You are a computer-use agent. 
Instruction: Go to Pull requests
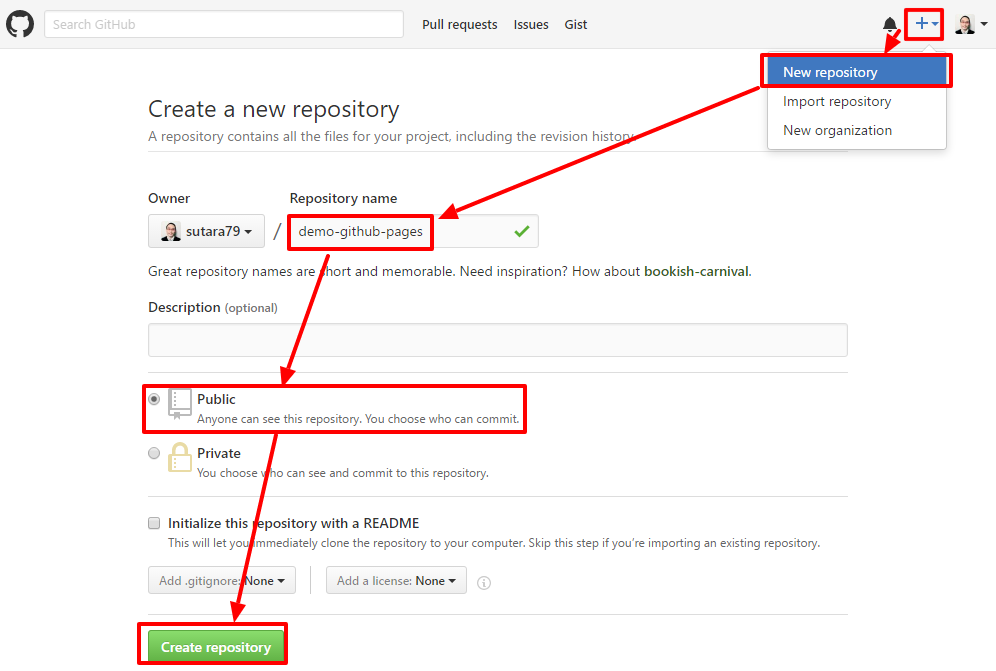click(x=460, y=24)
